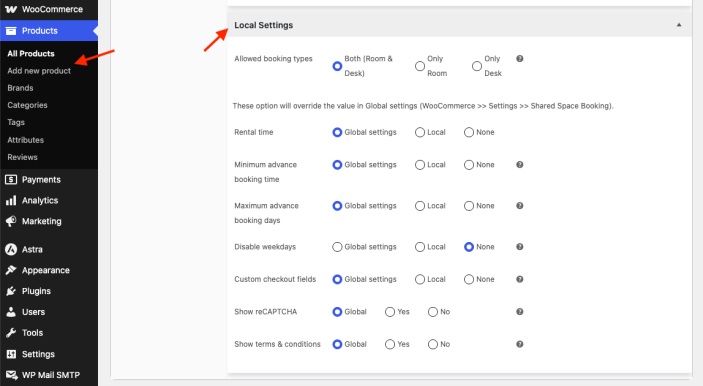Go to Marketing in sidebar
The image size is (703, 386).
point(42,221)
